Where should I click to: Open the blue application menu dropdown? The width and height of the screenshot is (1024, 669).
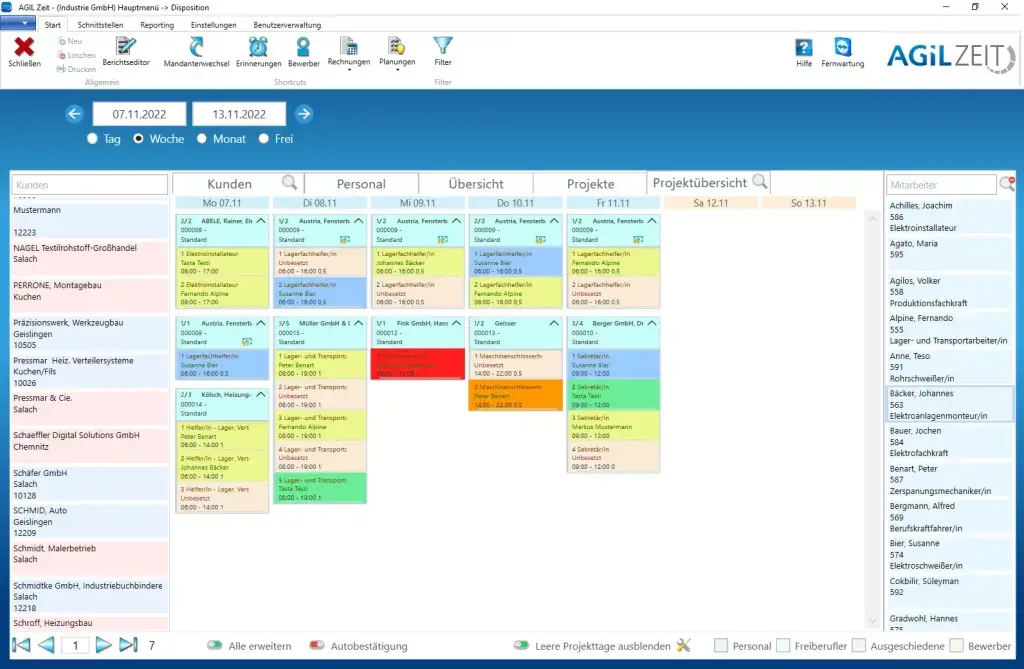18,24
